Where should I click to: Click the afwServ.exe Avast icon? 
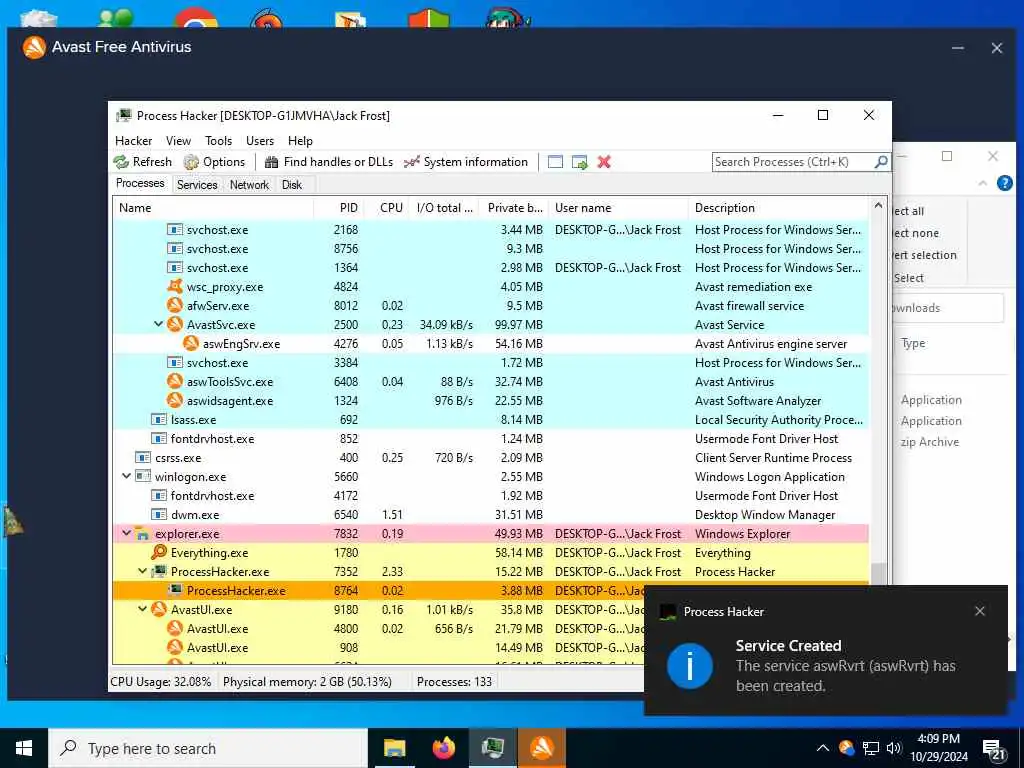(174, 305)
